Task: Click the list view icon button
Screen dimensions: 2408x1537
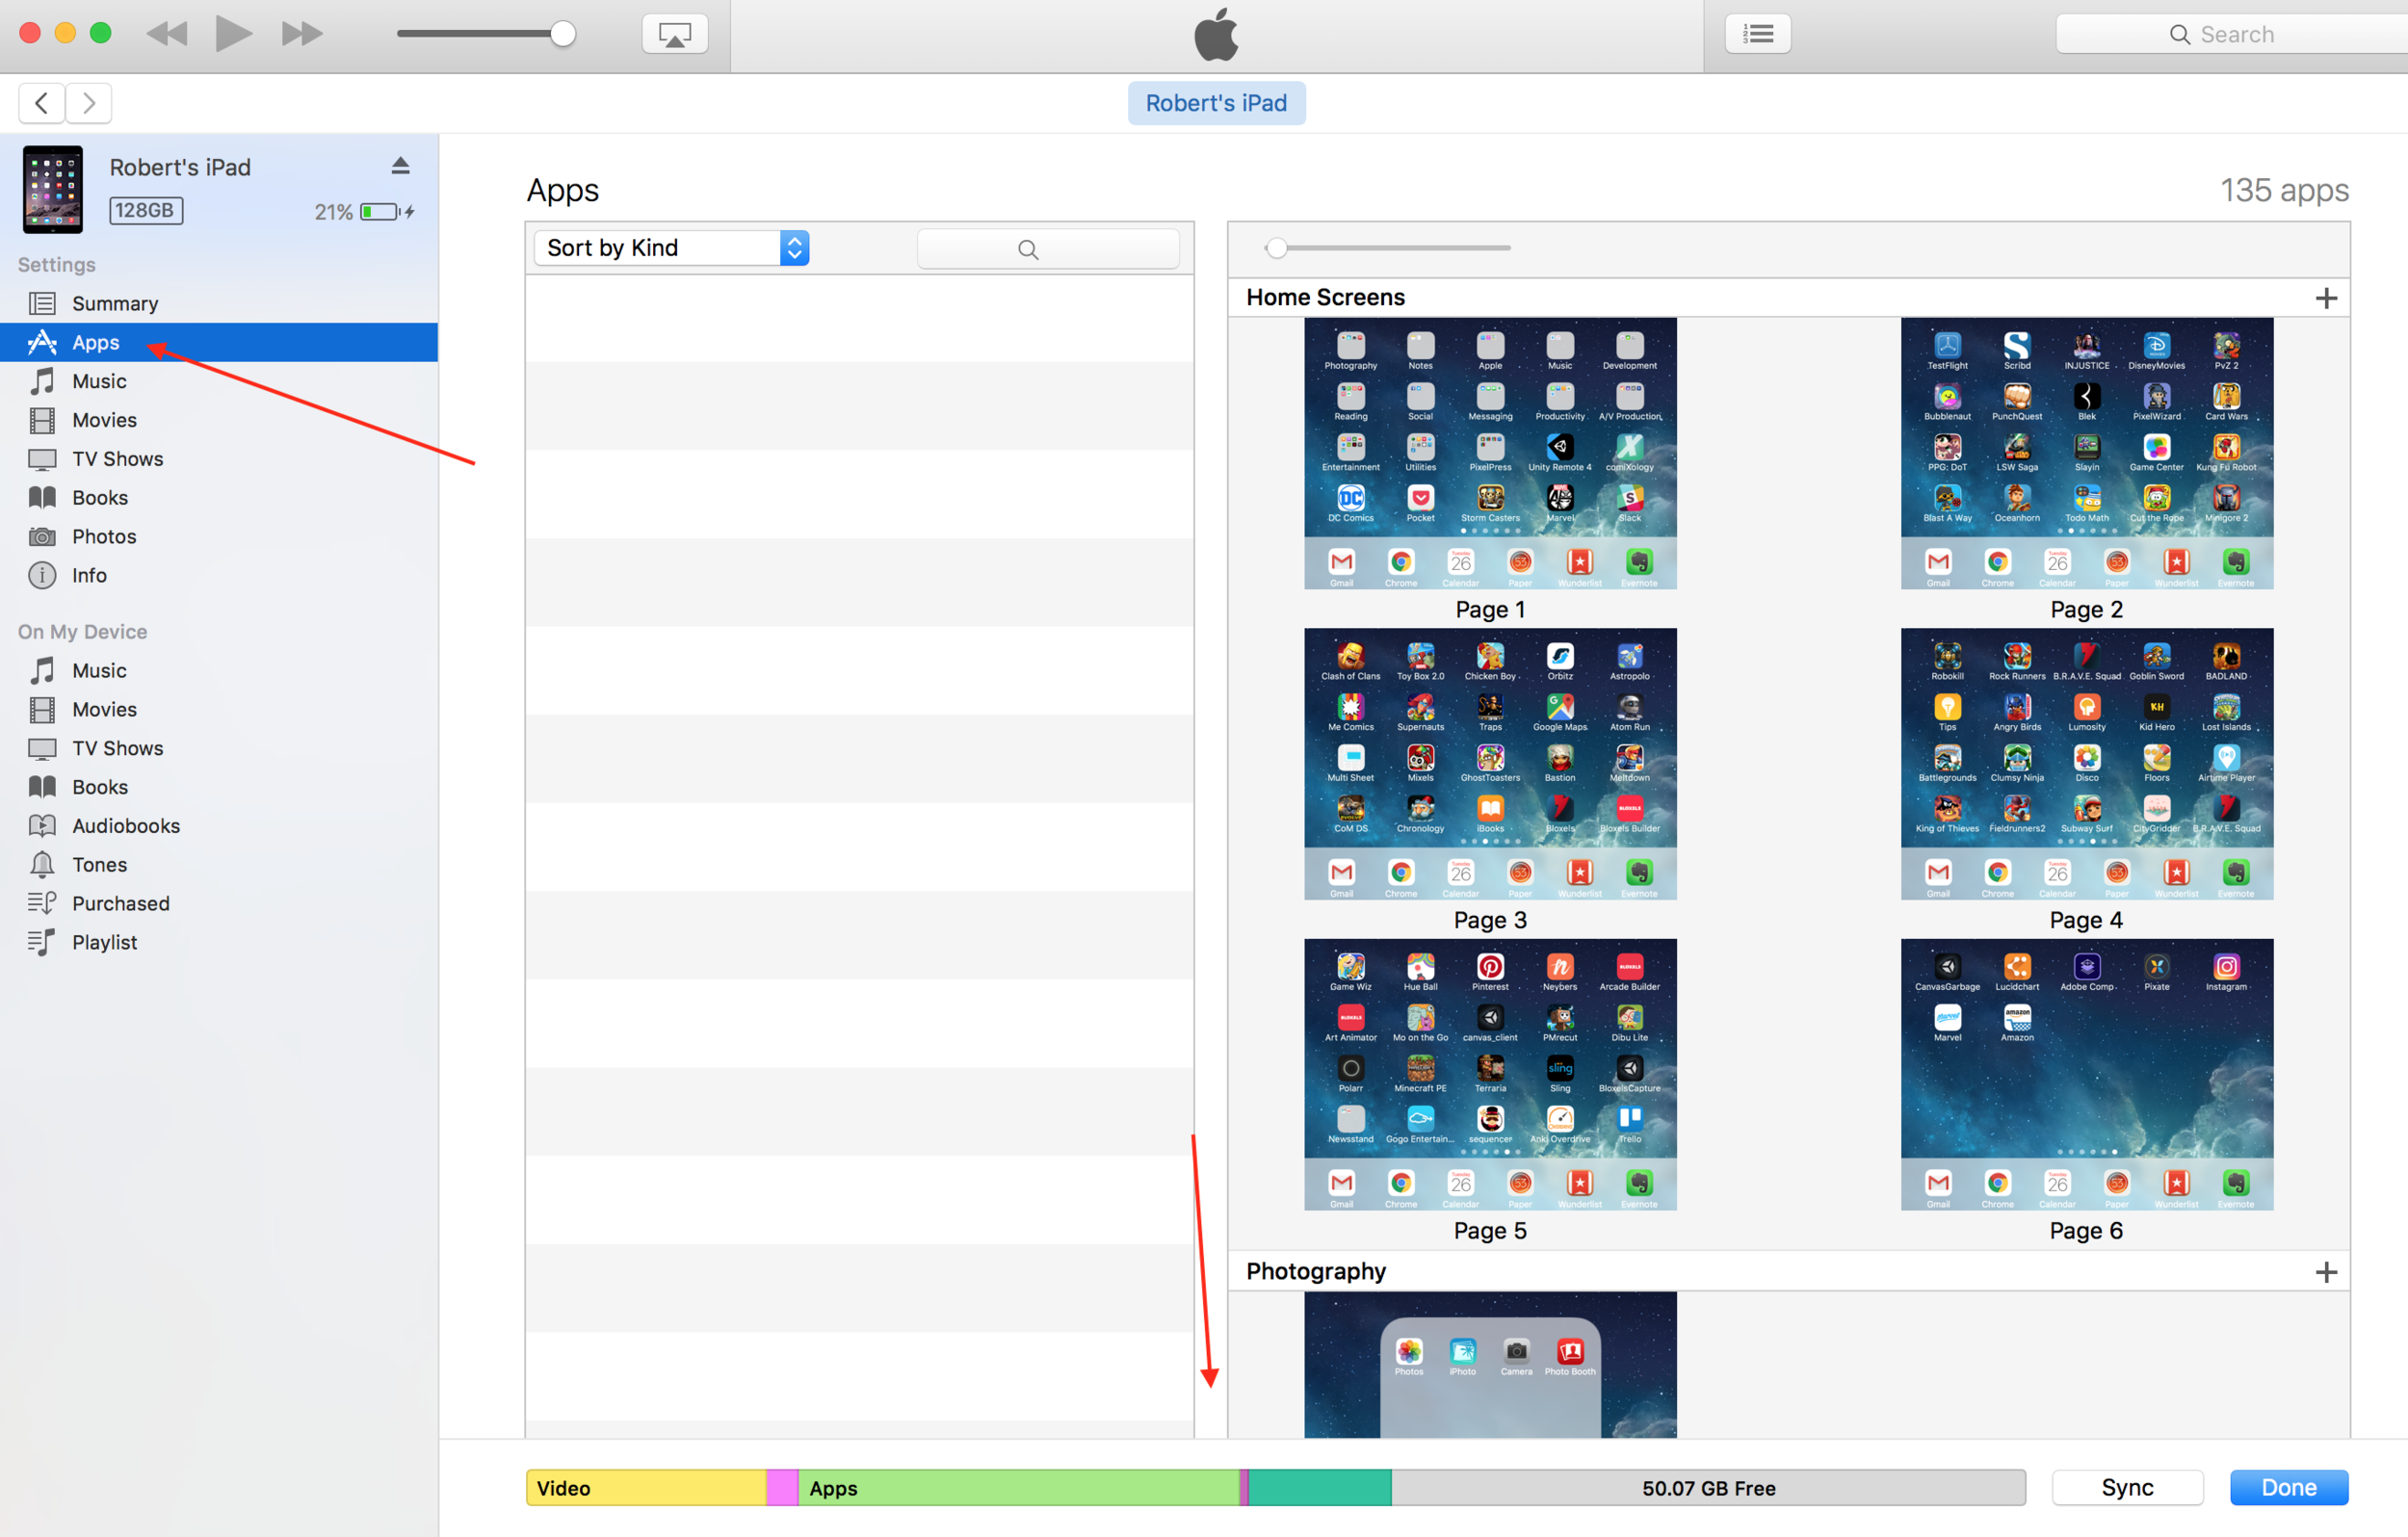Action: 1757,34
